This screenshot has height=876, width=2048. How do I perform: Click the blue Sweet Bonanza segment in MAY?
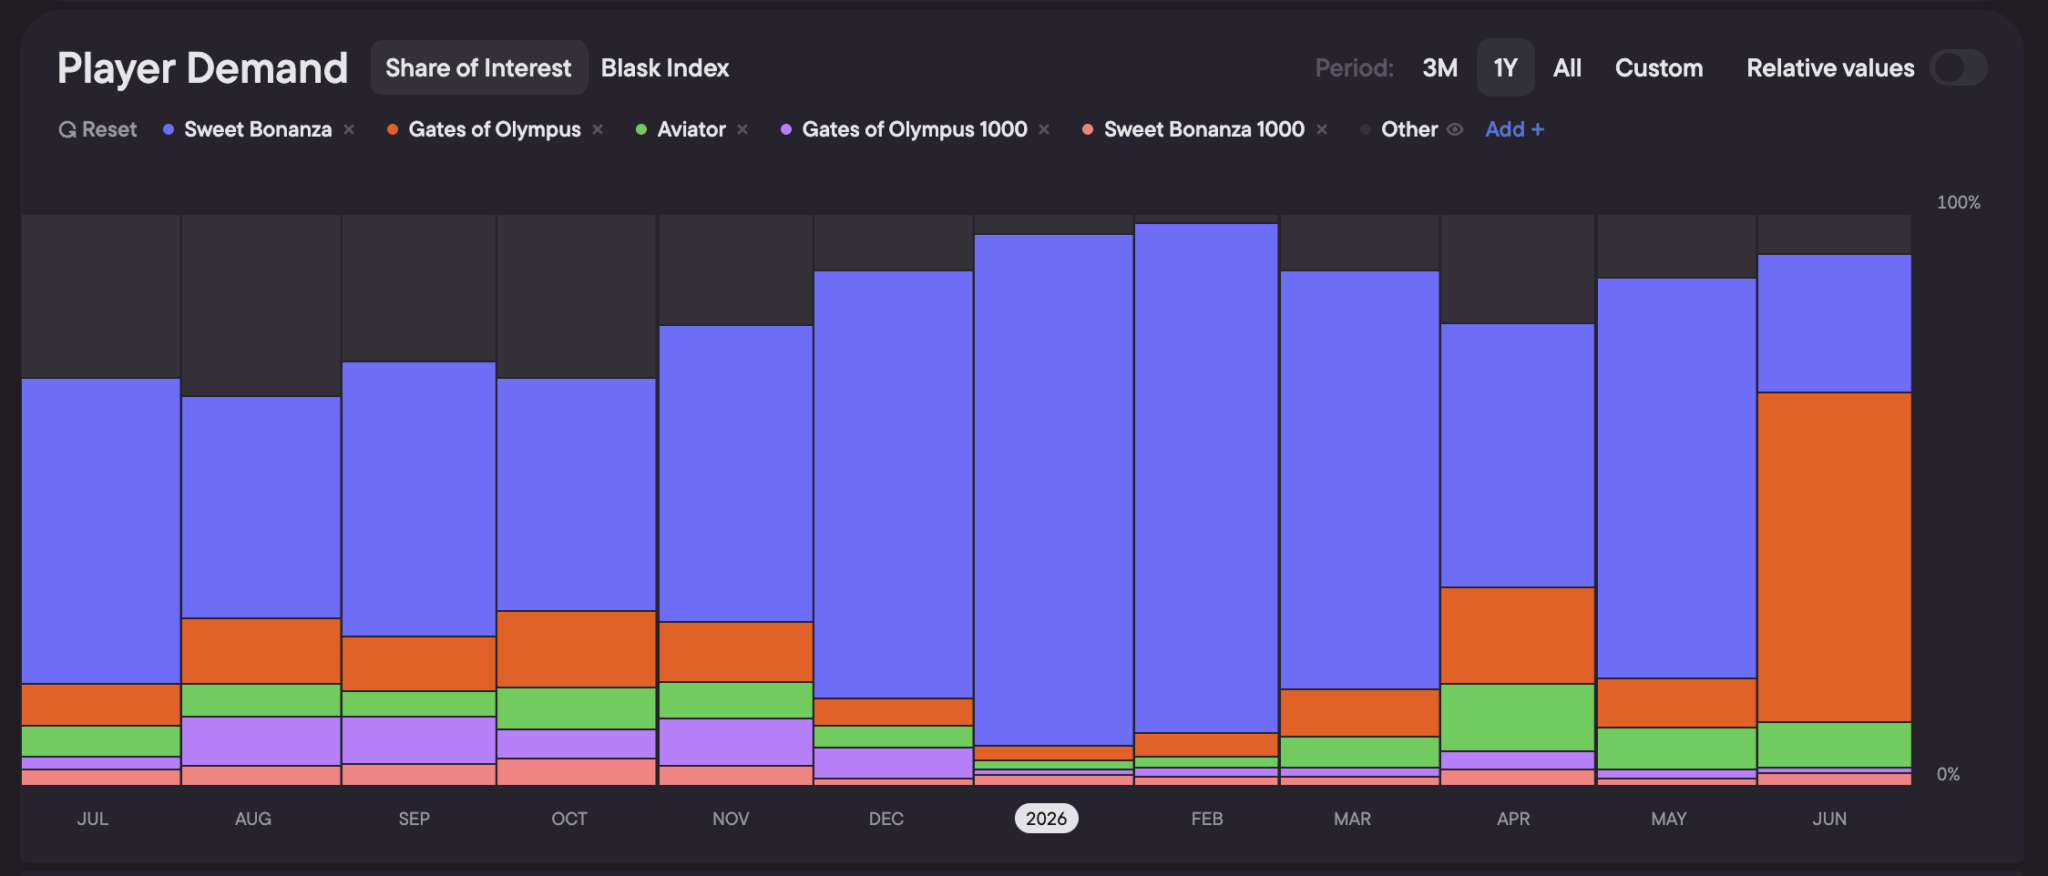point(1676,479)
